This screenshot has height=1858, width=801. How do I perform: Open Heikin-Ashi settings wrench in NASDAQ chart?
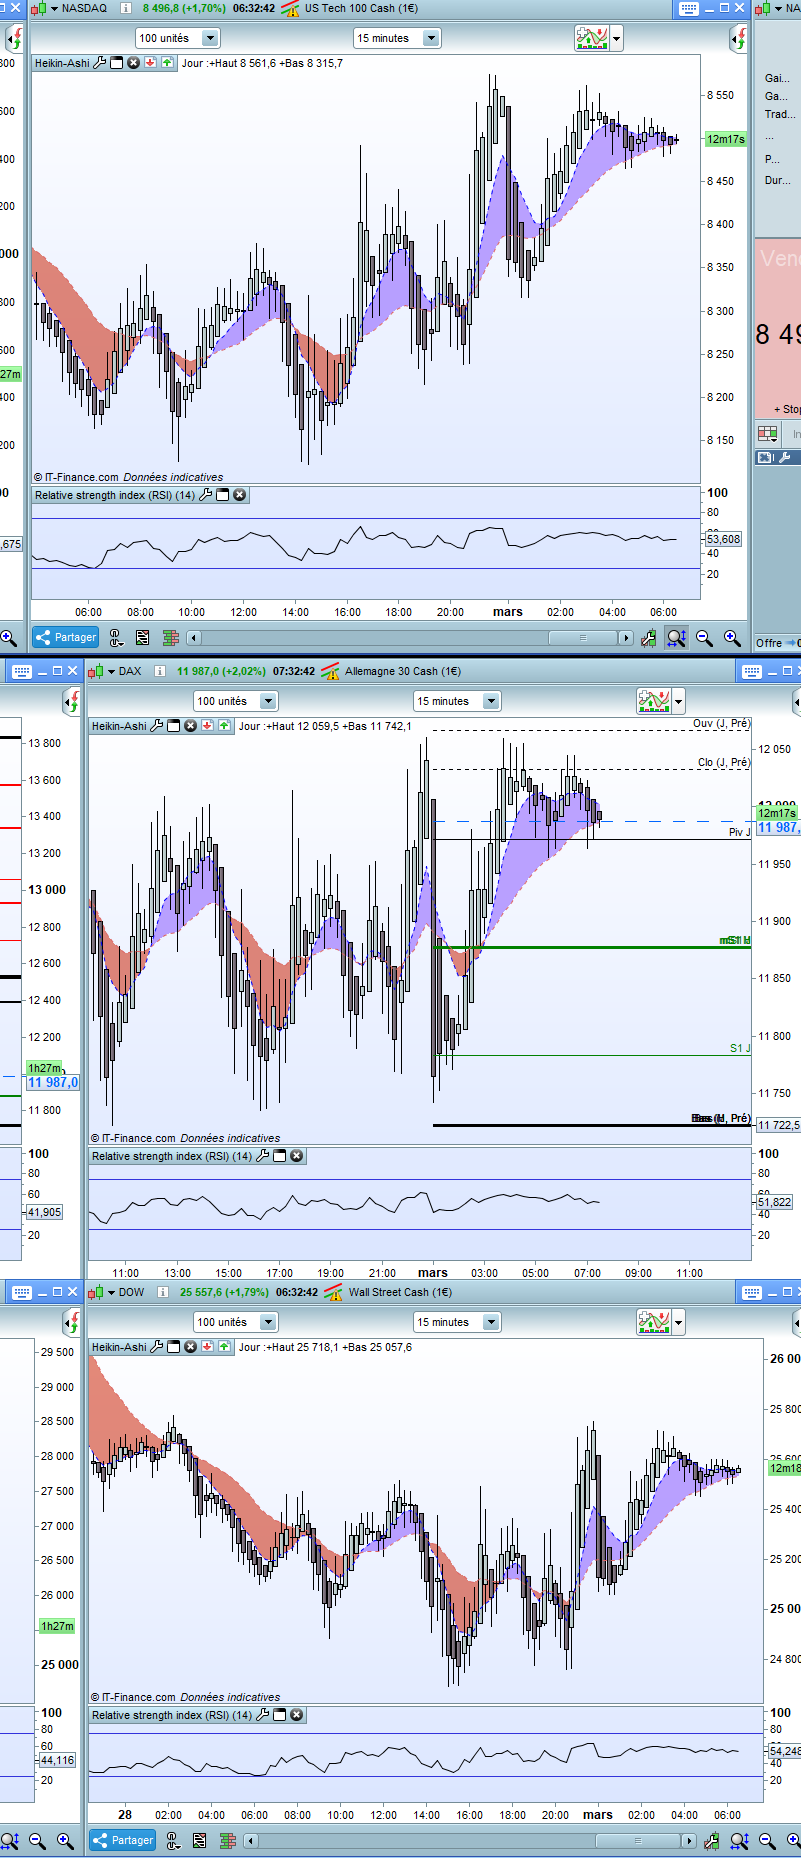(x=100, y=63)
